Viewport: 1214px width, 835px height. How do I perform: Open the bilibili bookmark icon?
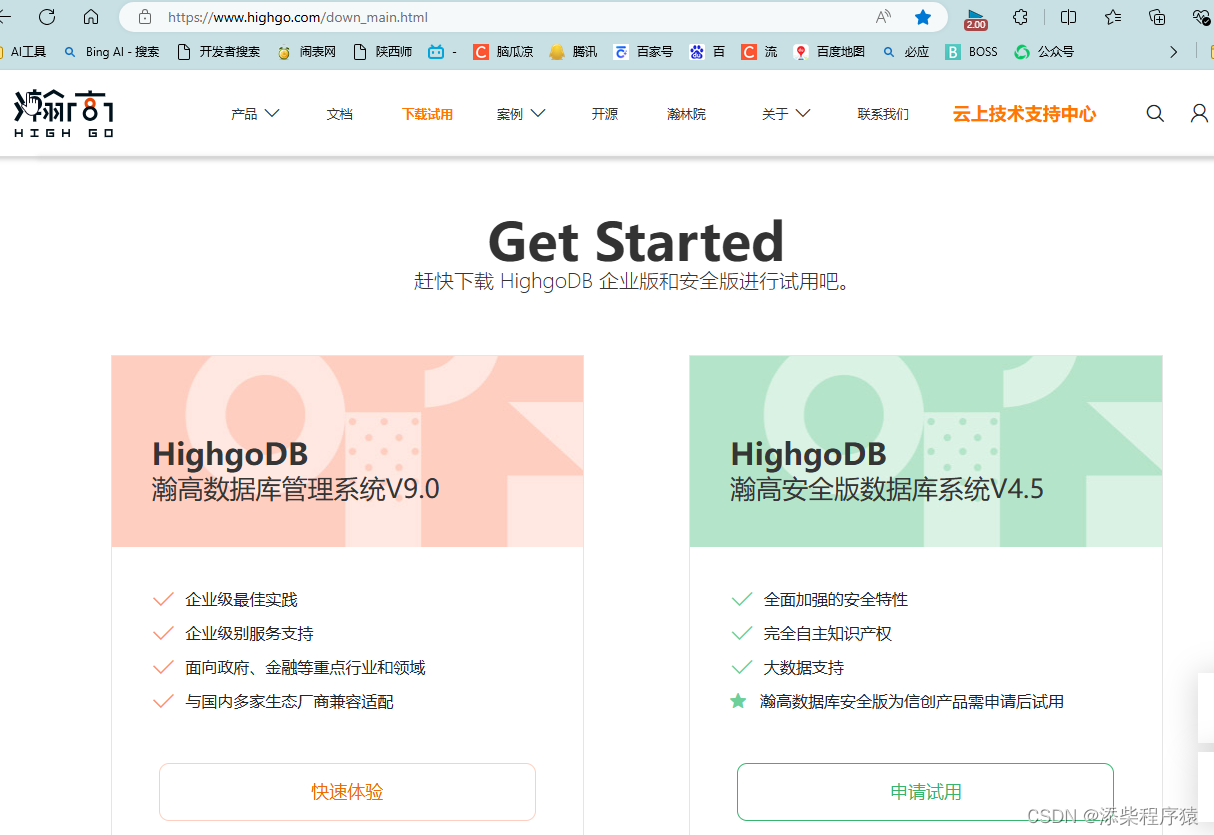click(x=436, y=52)
